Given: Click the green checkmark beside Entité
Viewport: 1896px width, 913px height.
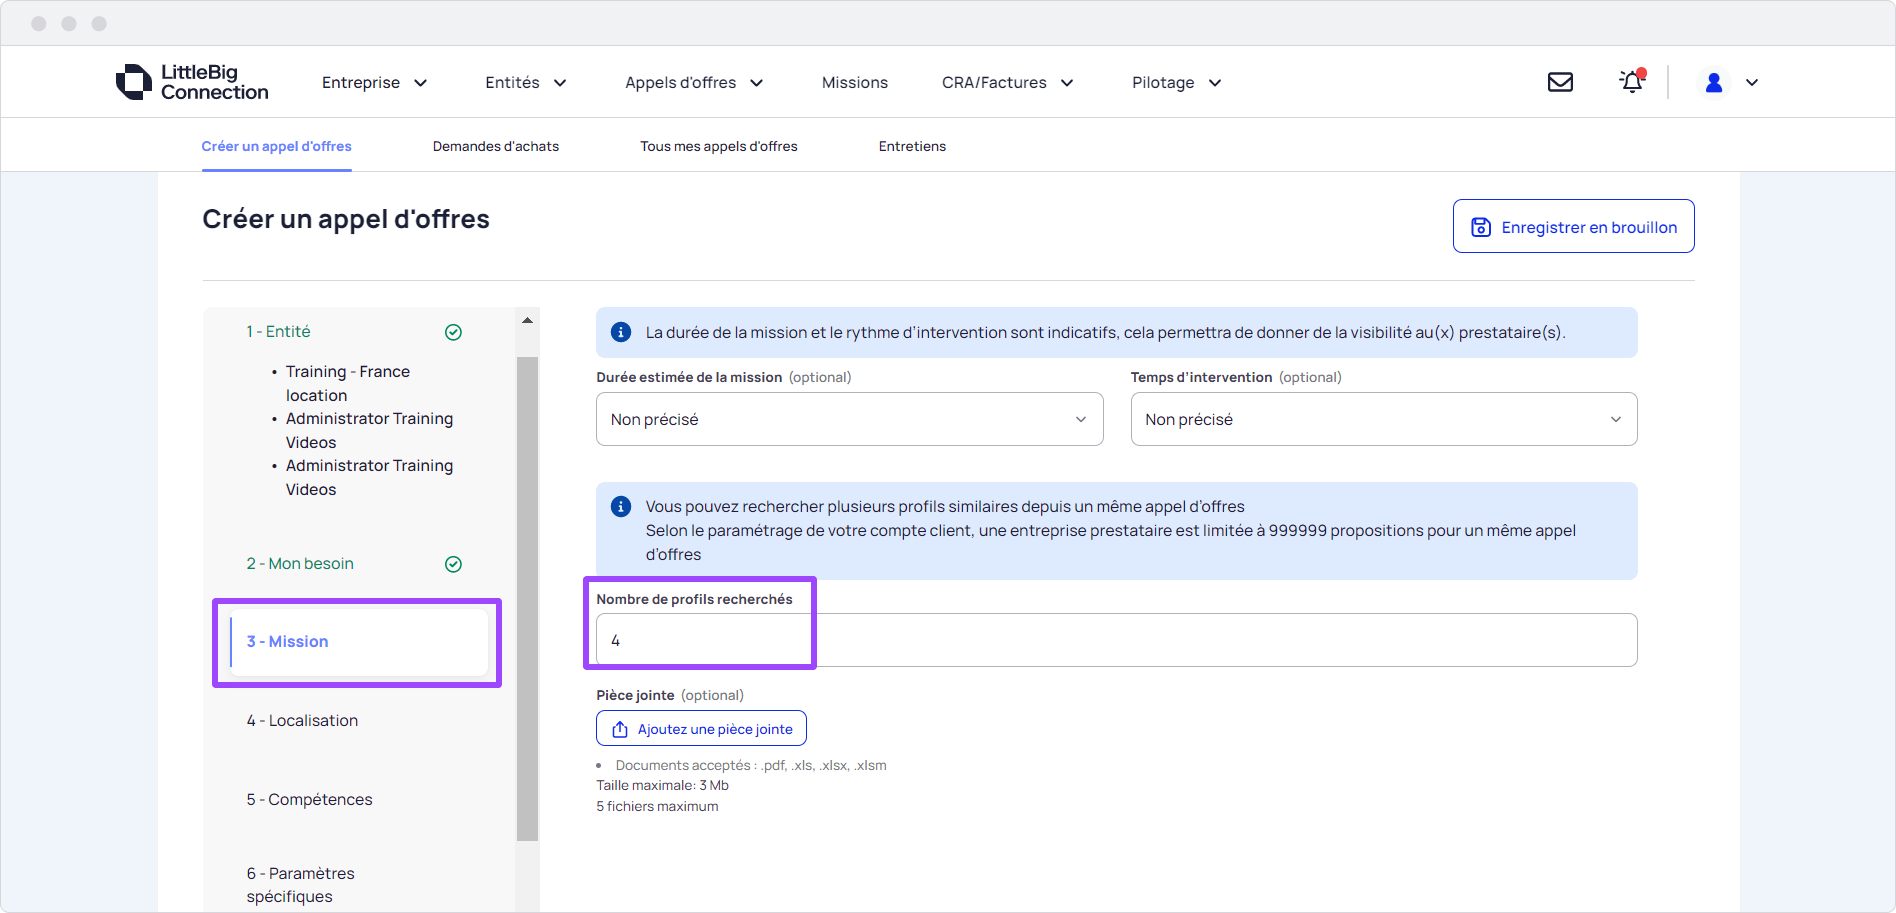Looking at the screenshot, I should click(453, 332).
